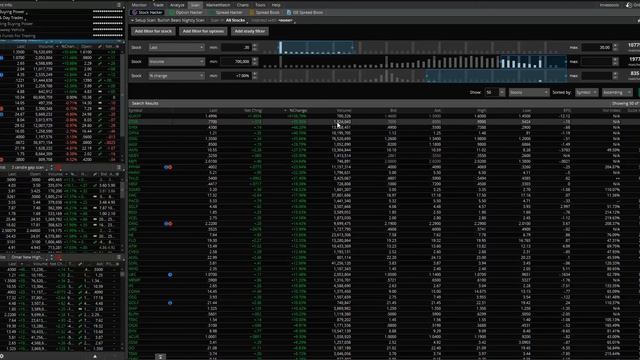640x360 pixels.
Task: Open the Scan in All Stocks dropdown
Action: 236,20
